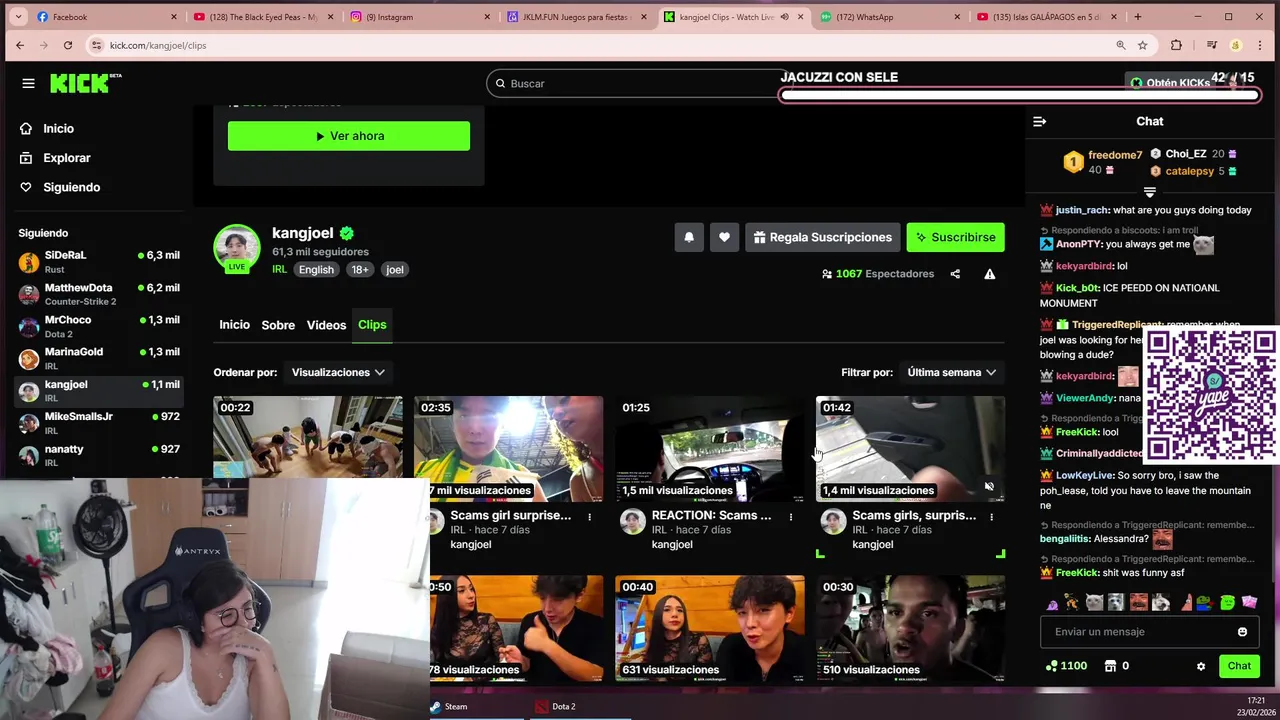The height and width of the screenshot is (720, 1280).
Task: Switch to the WhatsApp browser tab
Action: 888,17
